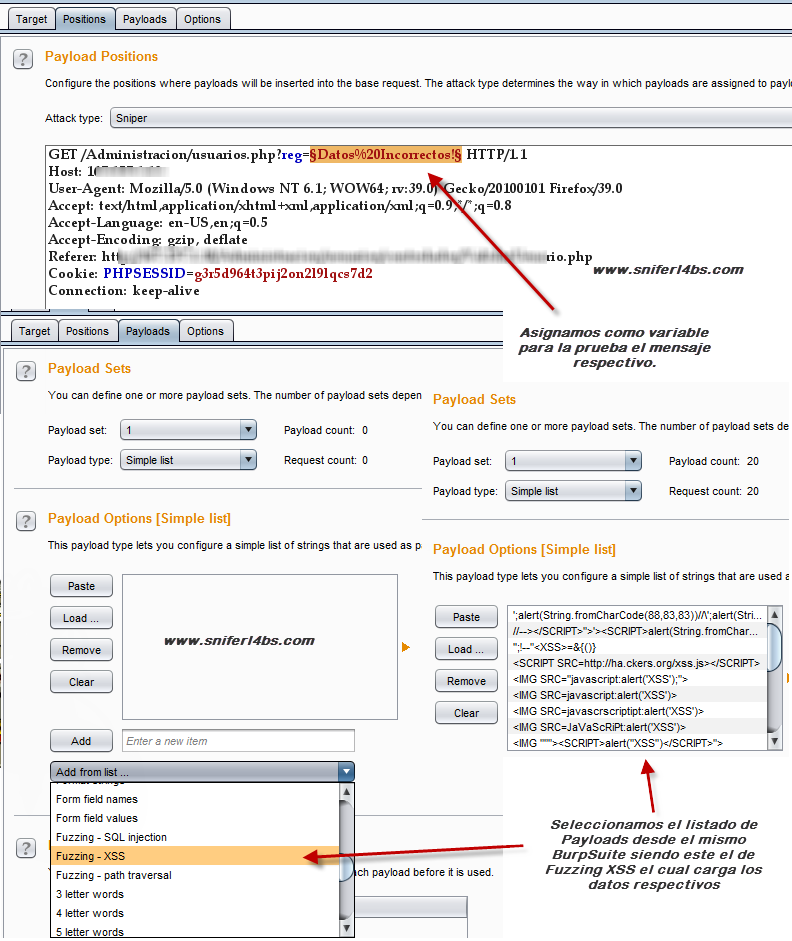
Task: Select 4 letter words entry
Action: coord(196,913)
